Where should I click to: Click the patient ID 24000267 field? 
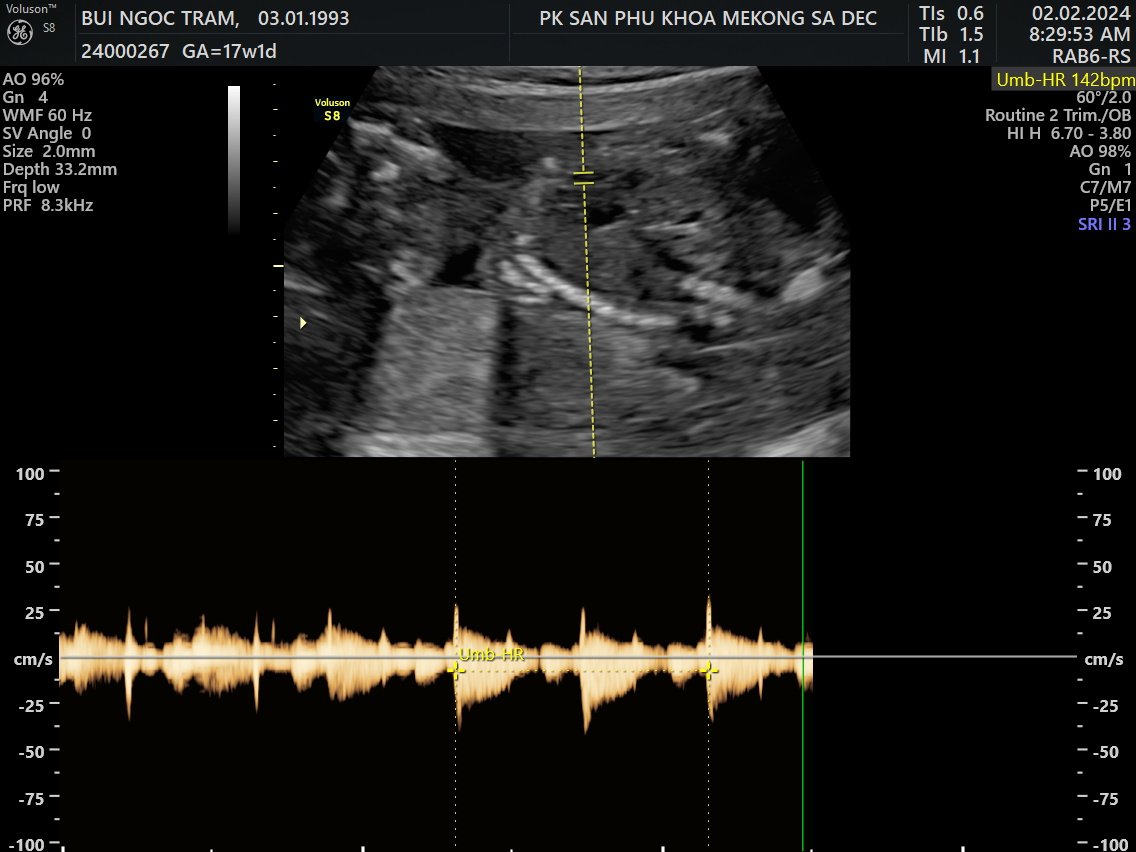click(x=124, y=50)
